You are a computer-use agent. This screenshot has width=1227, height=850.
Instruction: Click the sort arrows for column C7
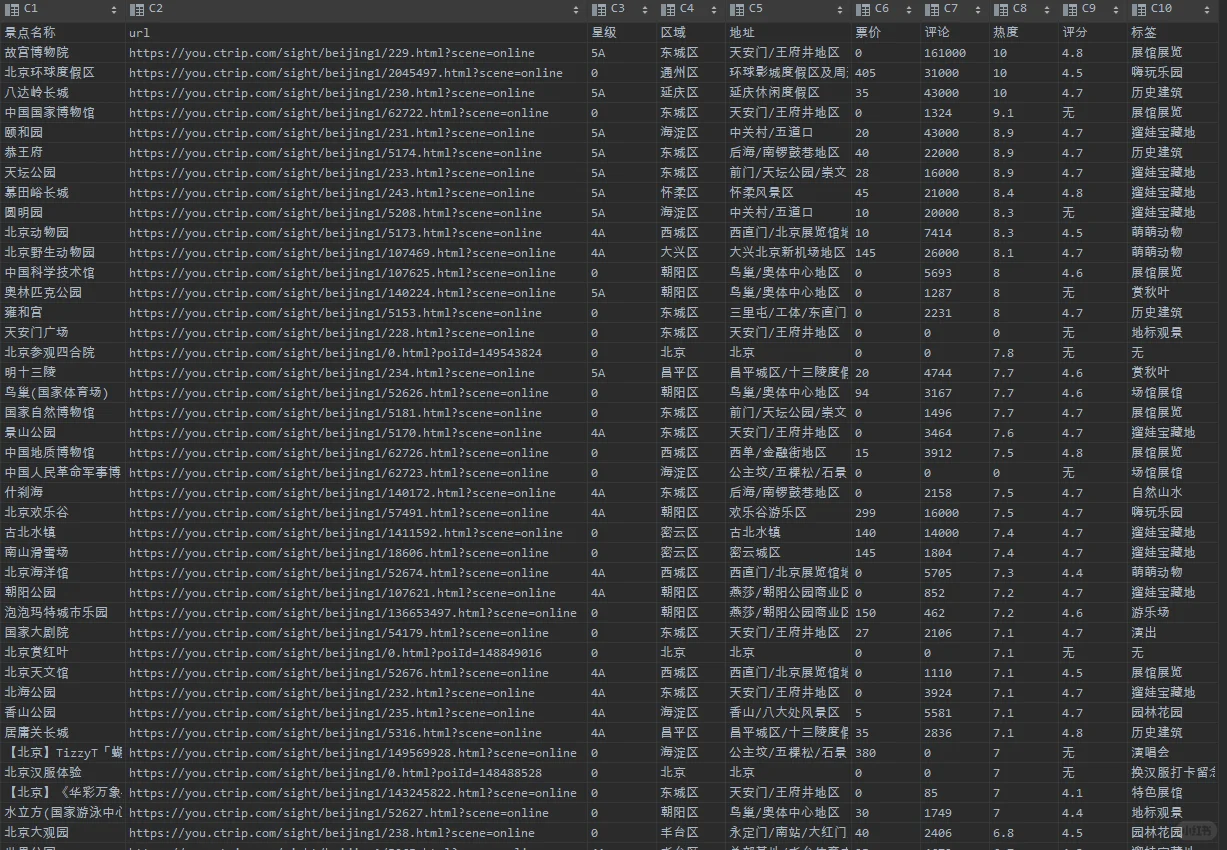[978, 10]
